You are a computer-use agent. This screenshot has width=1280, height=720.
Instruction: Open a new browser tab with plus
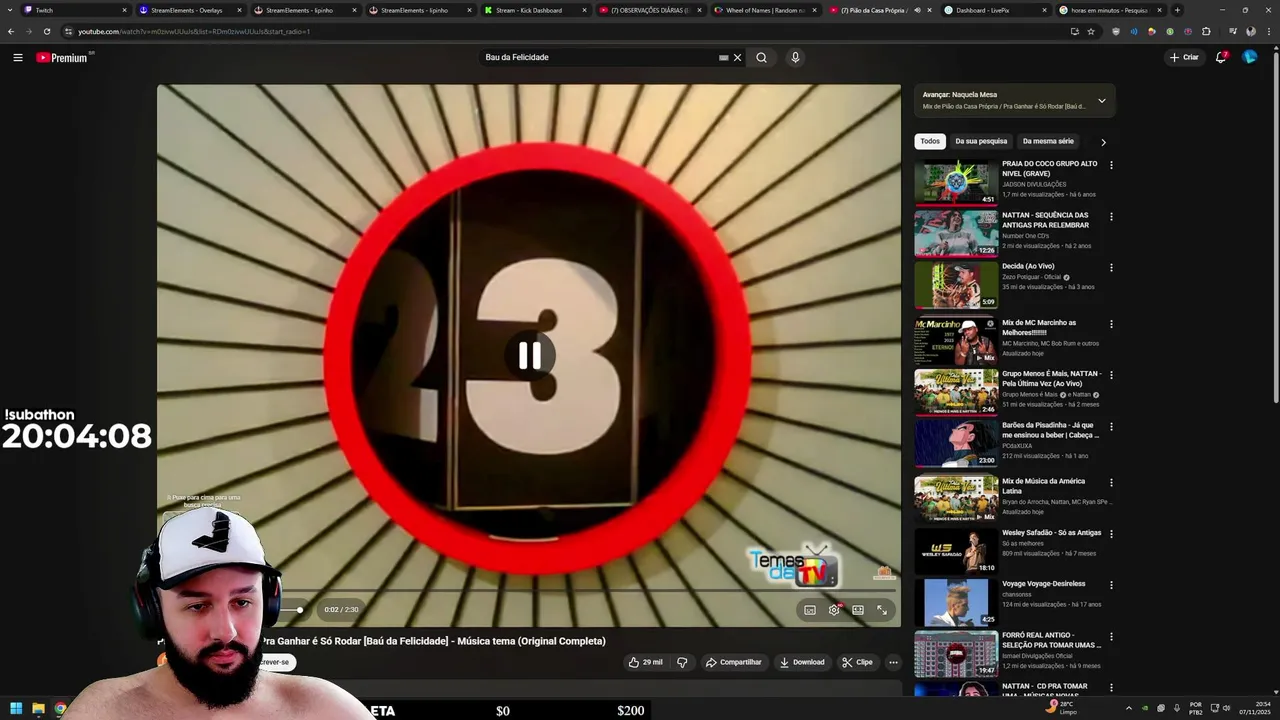pos(1177,10)
